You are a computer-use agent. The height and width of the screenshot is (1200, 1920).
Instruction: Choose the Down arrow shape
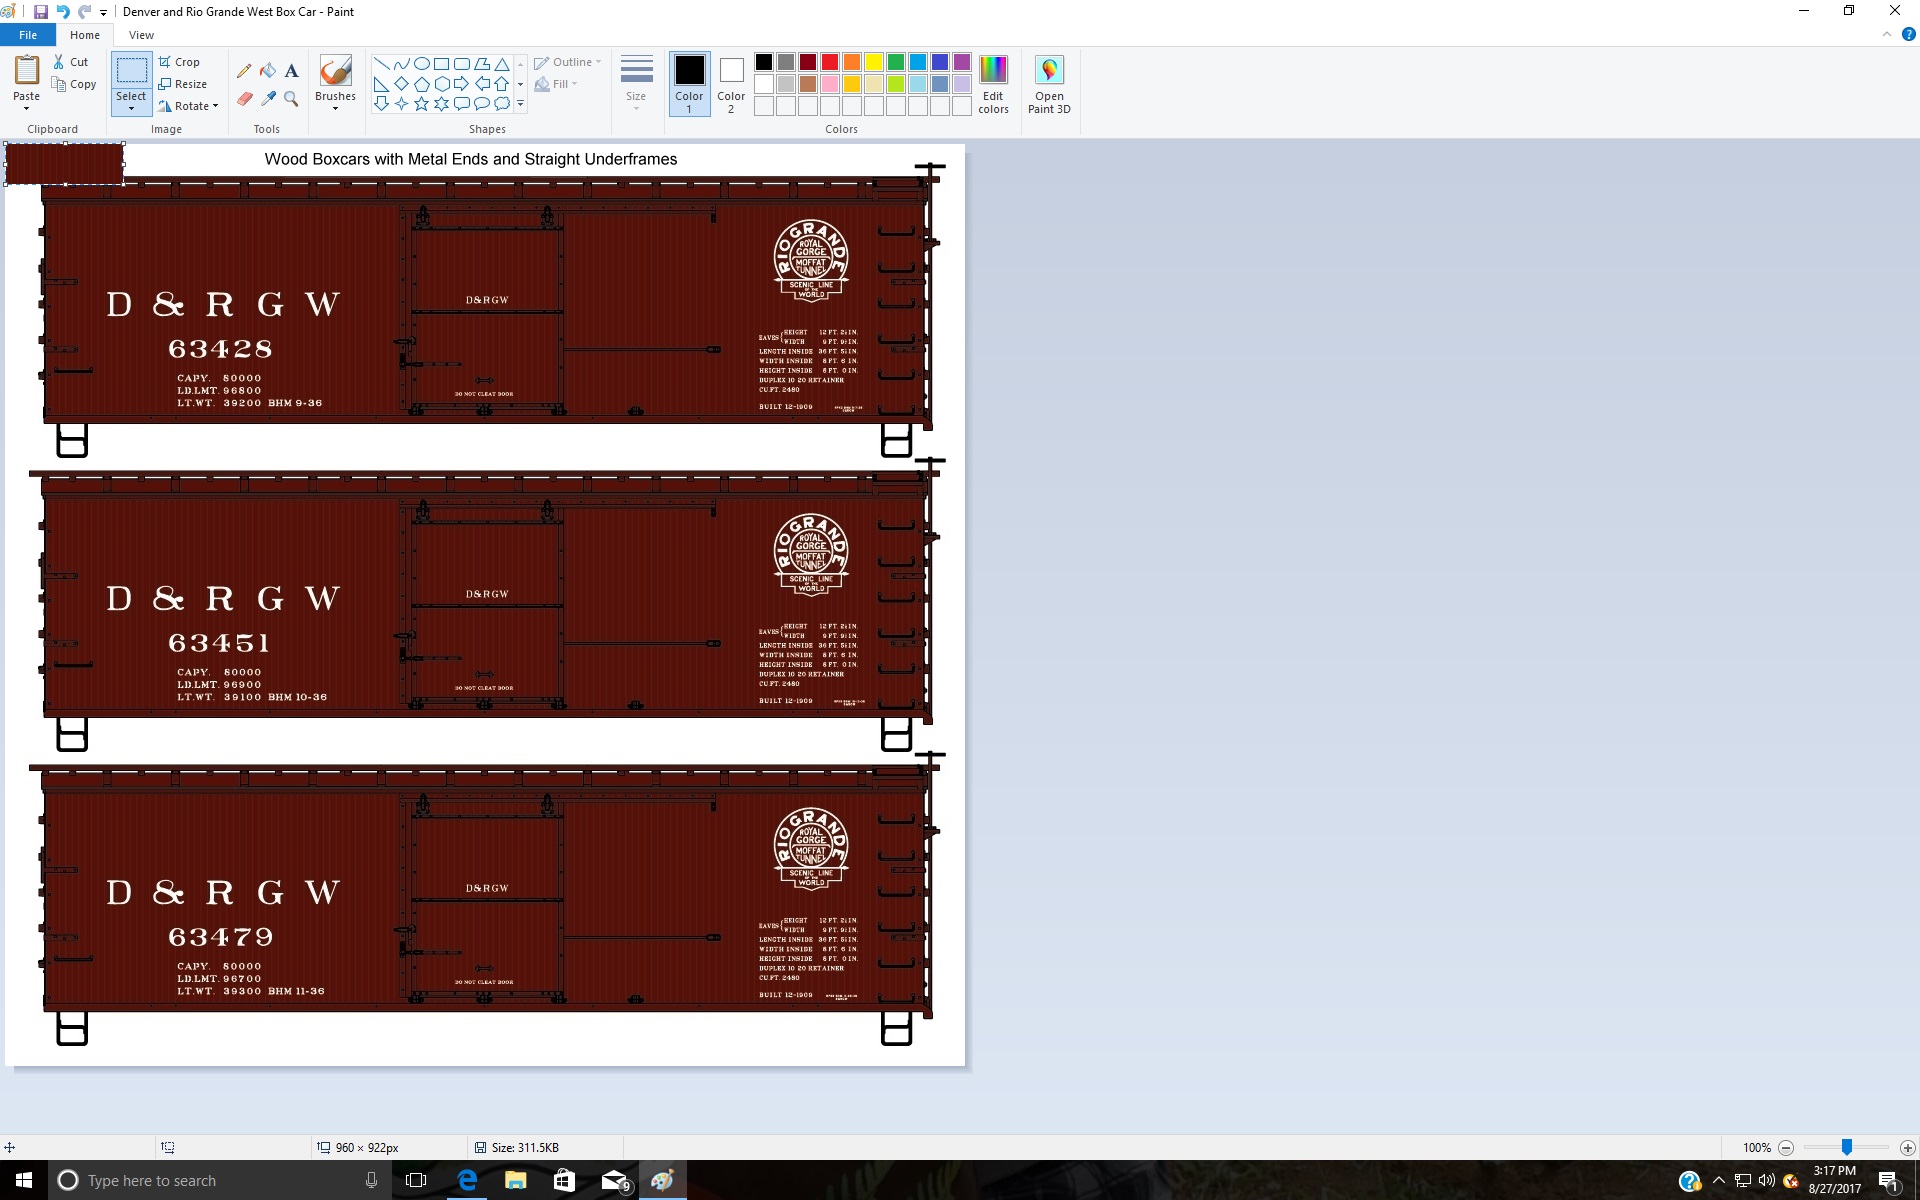381,104
